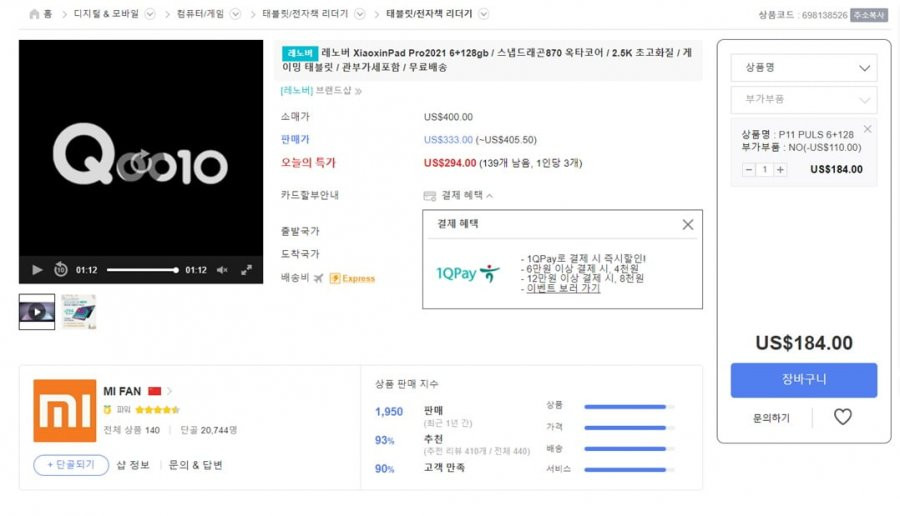Click the China flag icon
900x516 pixels.
pos(154,391)
